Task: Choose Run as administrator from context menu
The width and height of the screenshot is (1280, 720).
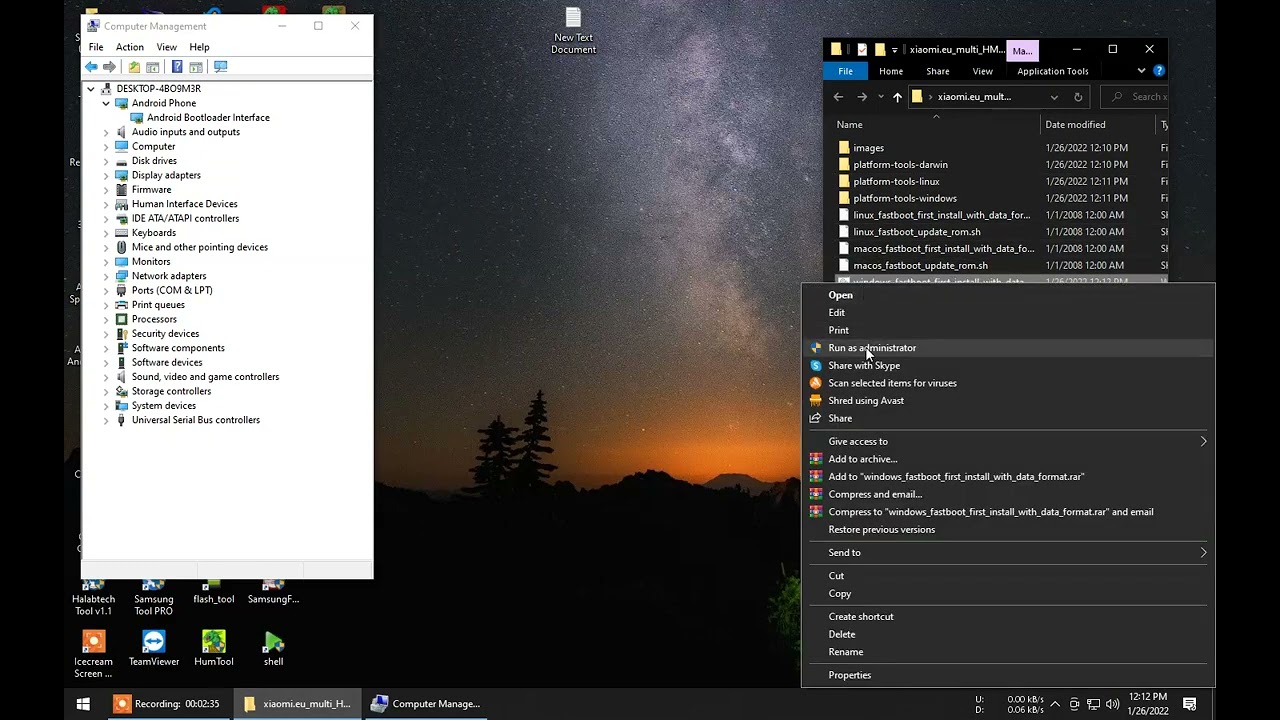Action: click(872, 348)
